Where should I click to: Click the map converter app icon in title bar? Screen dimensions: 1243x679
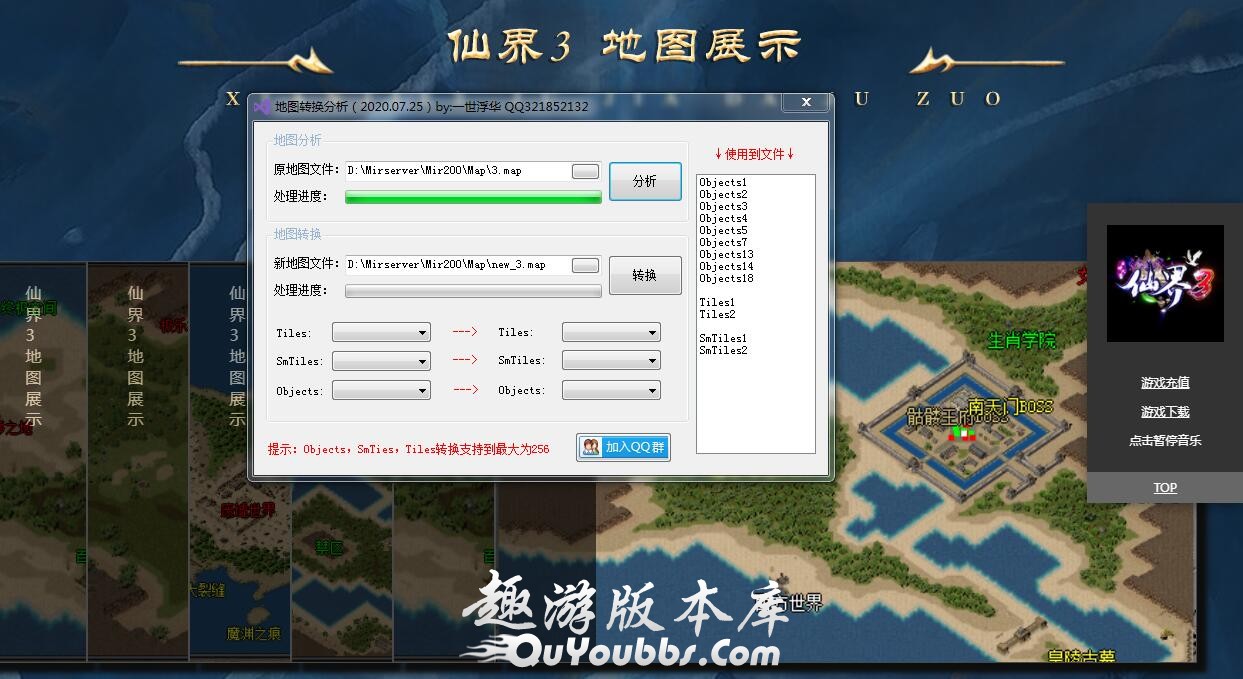[x=262, y=106]
